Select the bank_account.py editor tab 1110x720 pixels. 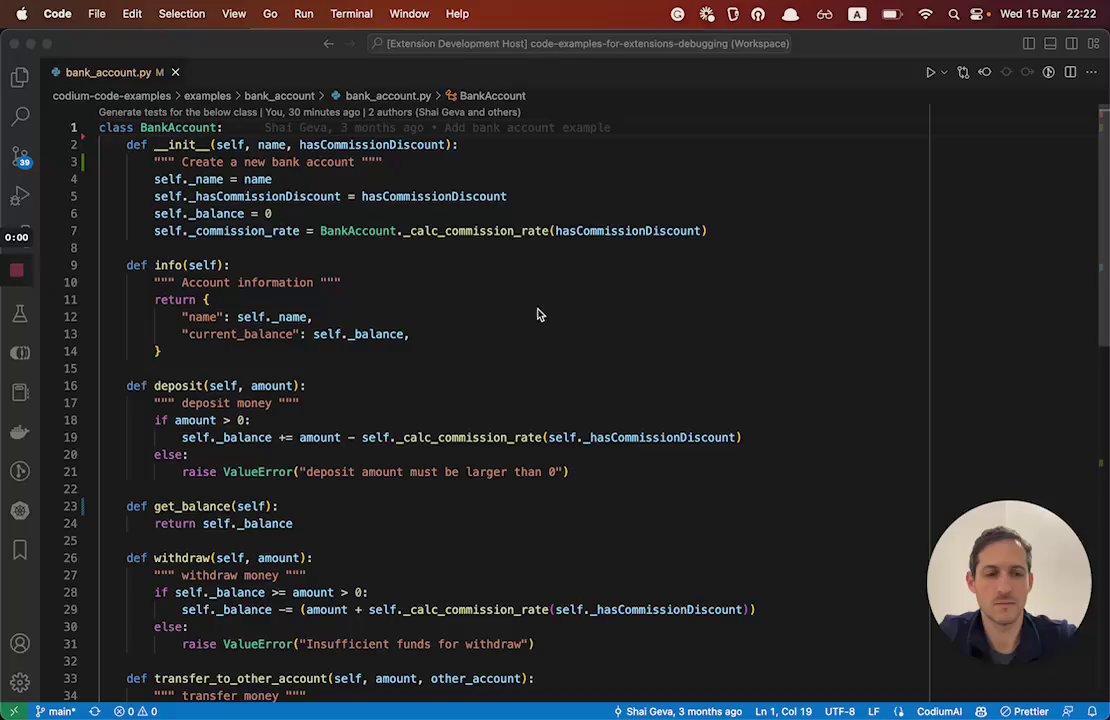[x=108, y=72]
